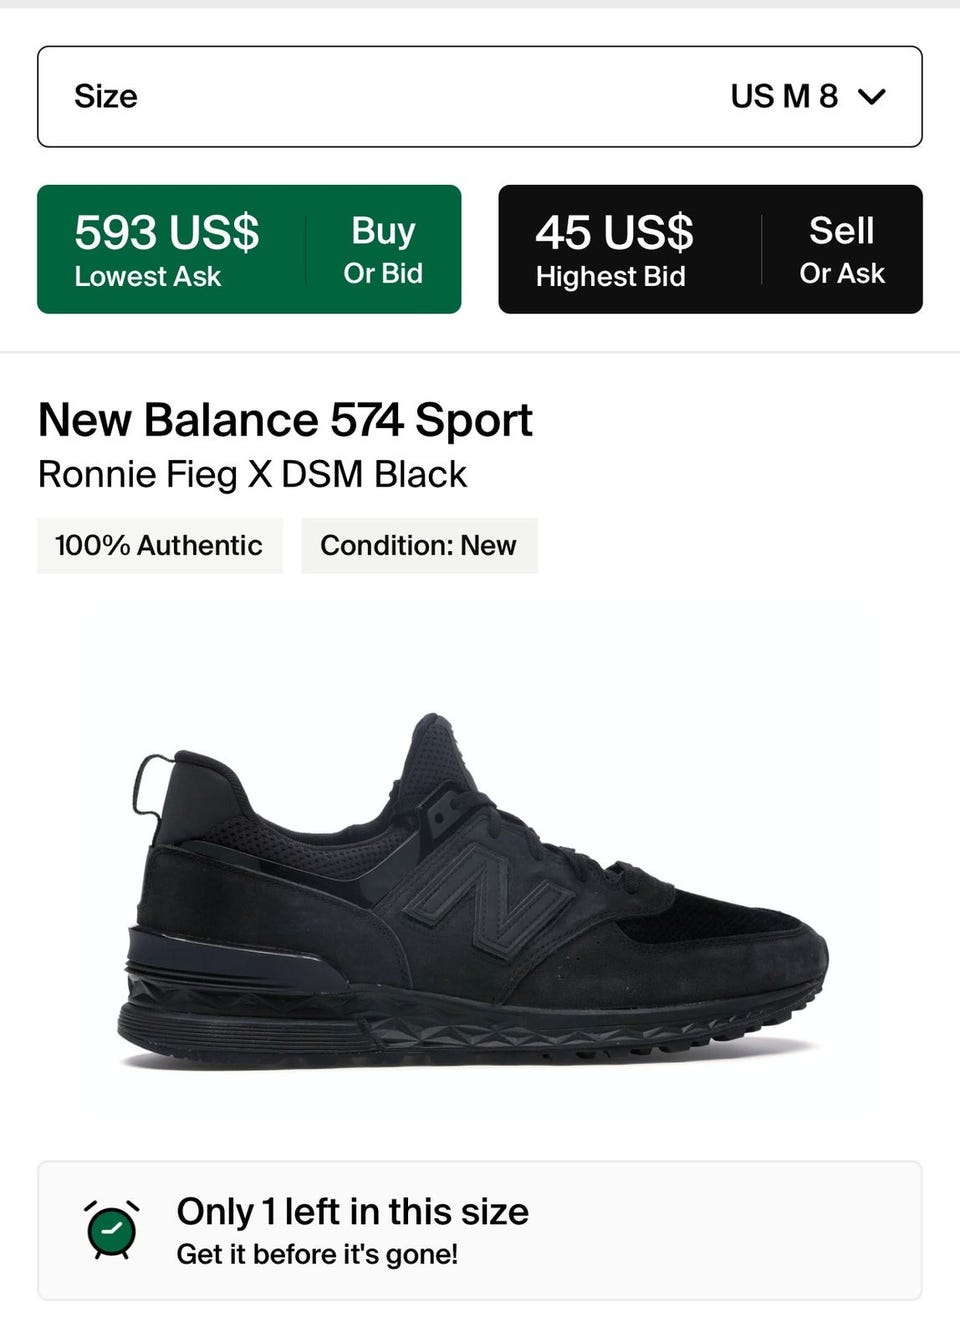Click the US M 8 size value
This screenshot has width=960, height=1338.
click(783, 97)
